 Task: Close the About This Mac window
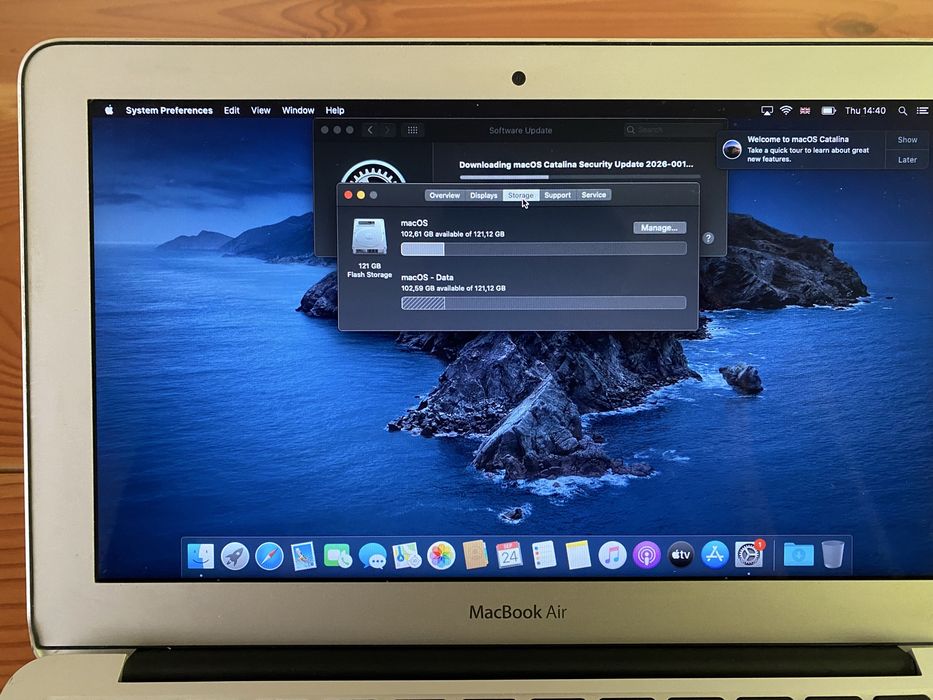pyautogui.click(x=349, y=195)
